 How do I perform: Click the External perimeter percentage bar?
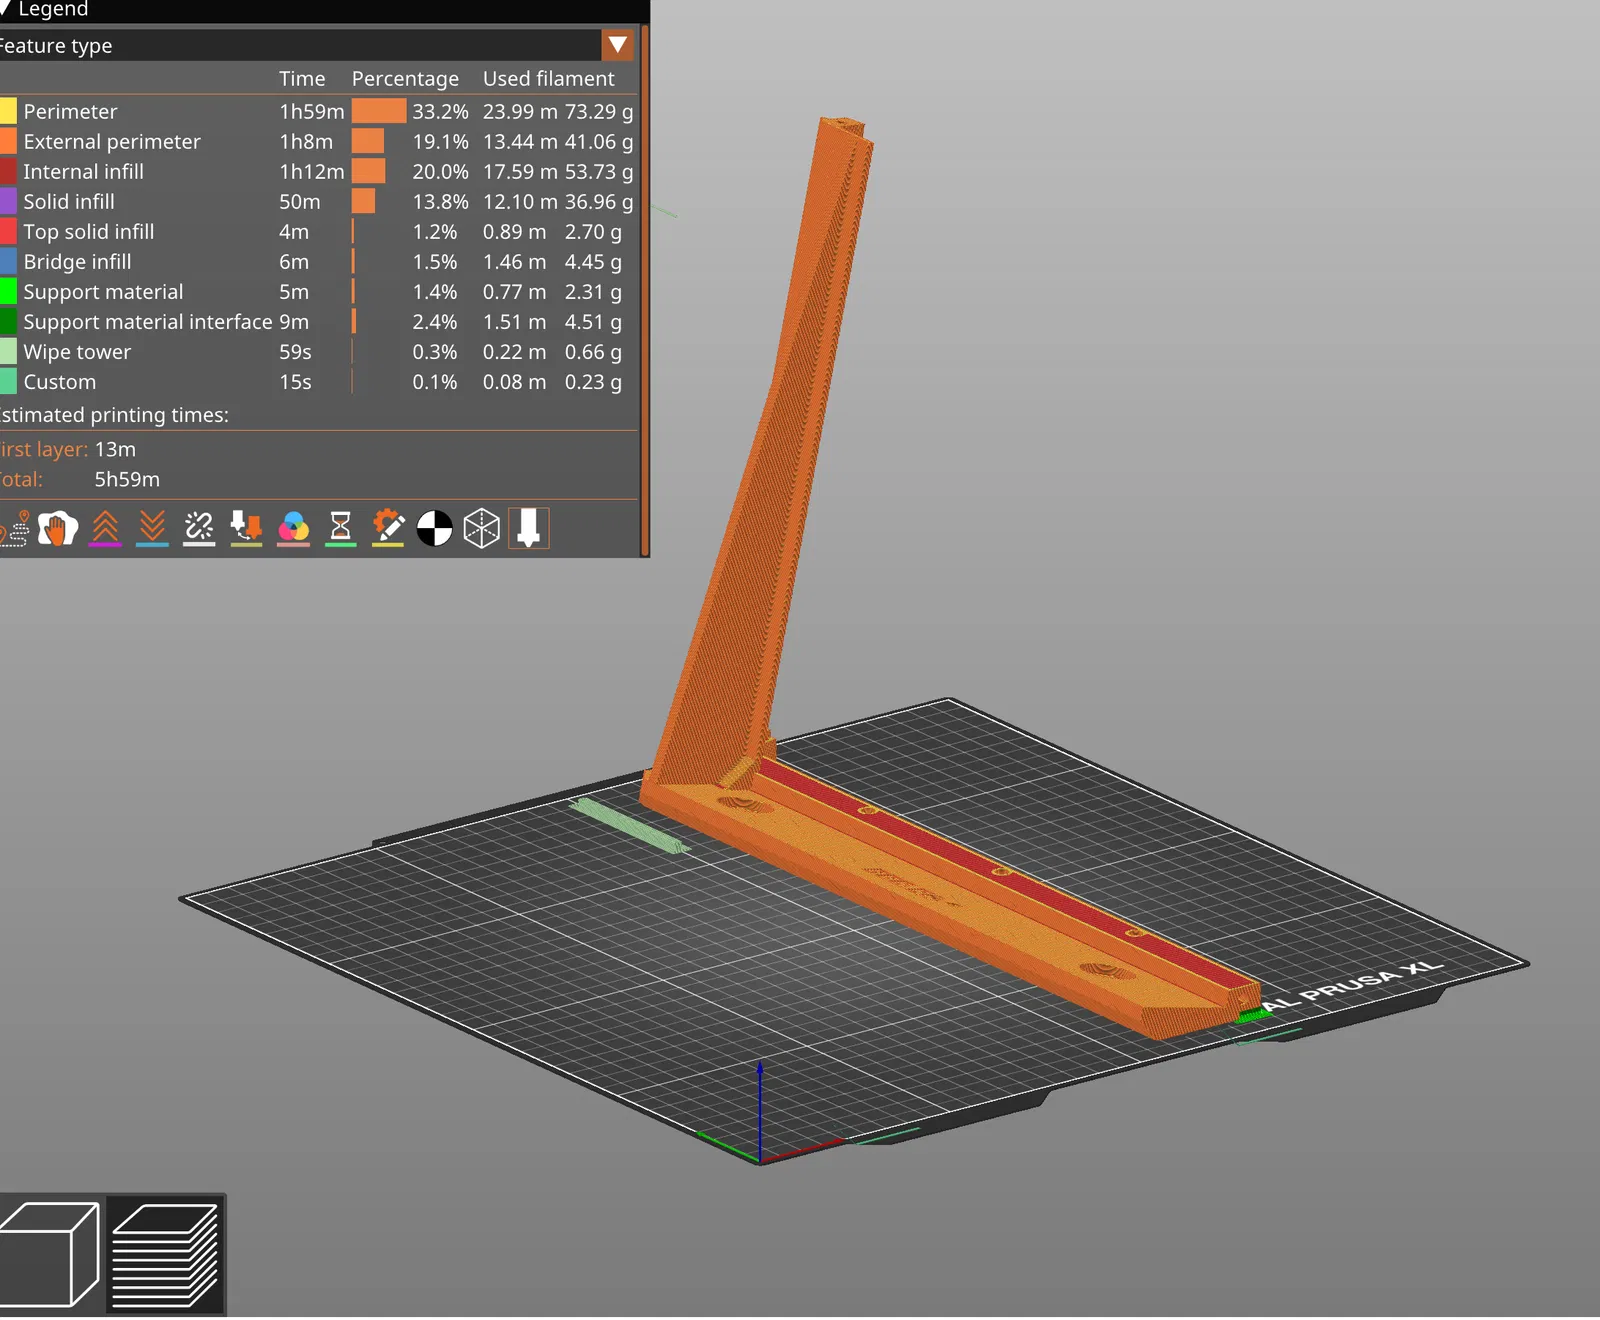pos(368,141)
